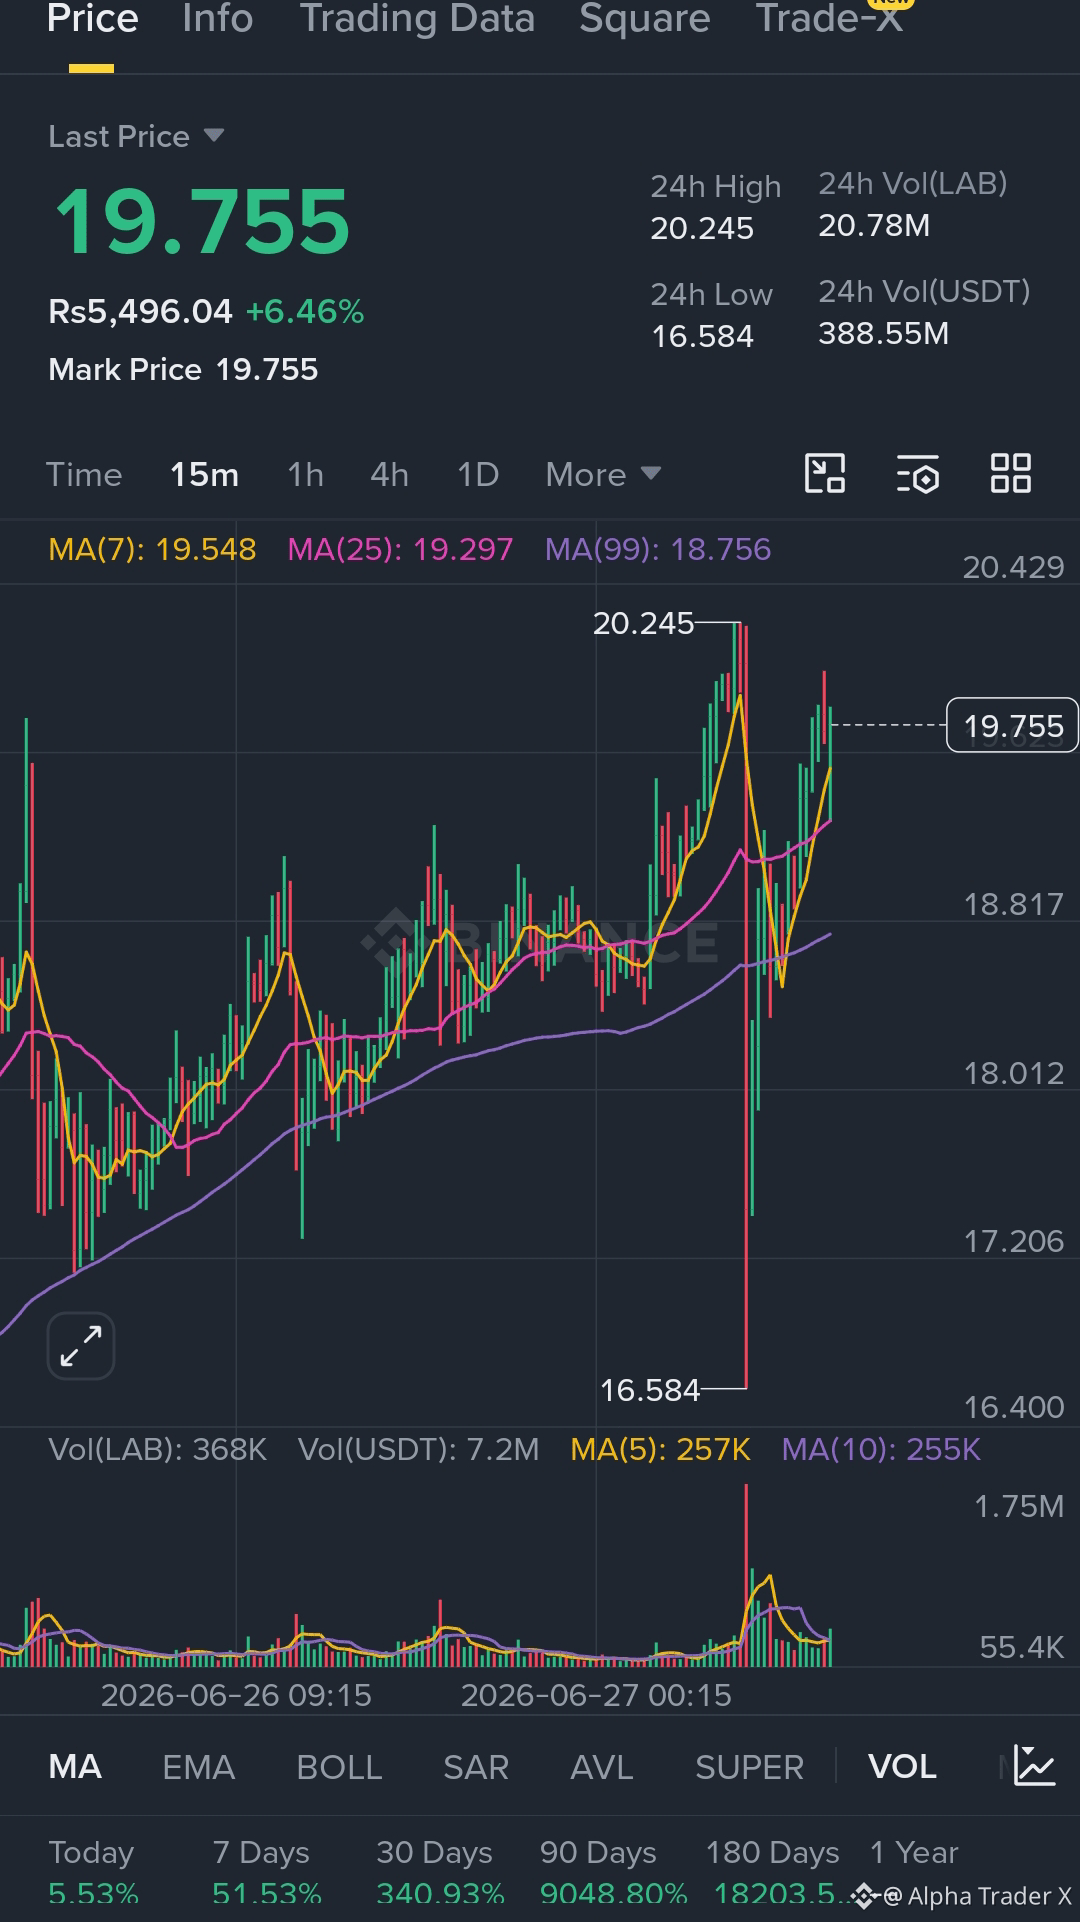Enable the SUPER indicator

coord(749,1767)
